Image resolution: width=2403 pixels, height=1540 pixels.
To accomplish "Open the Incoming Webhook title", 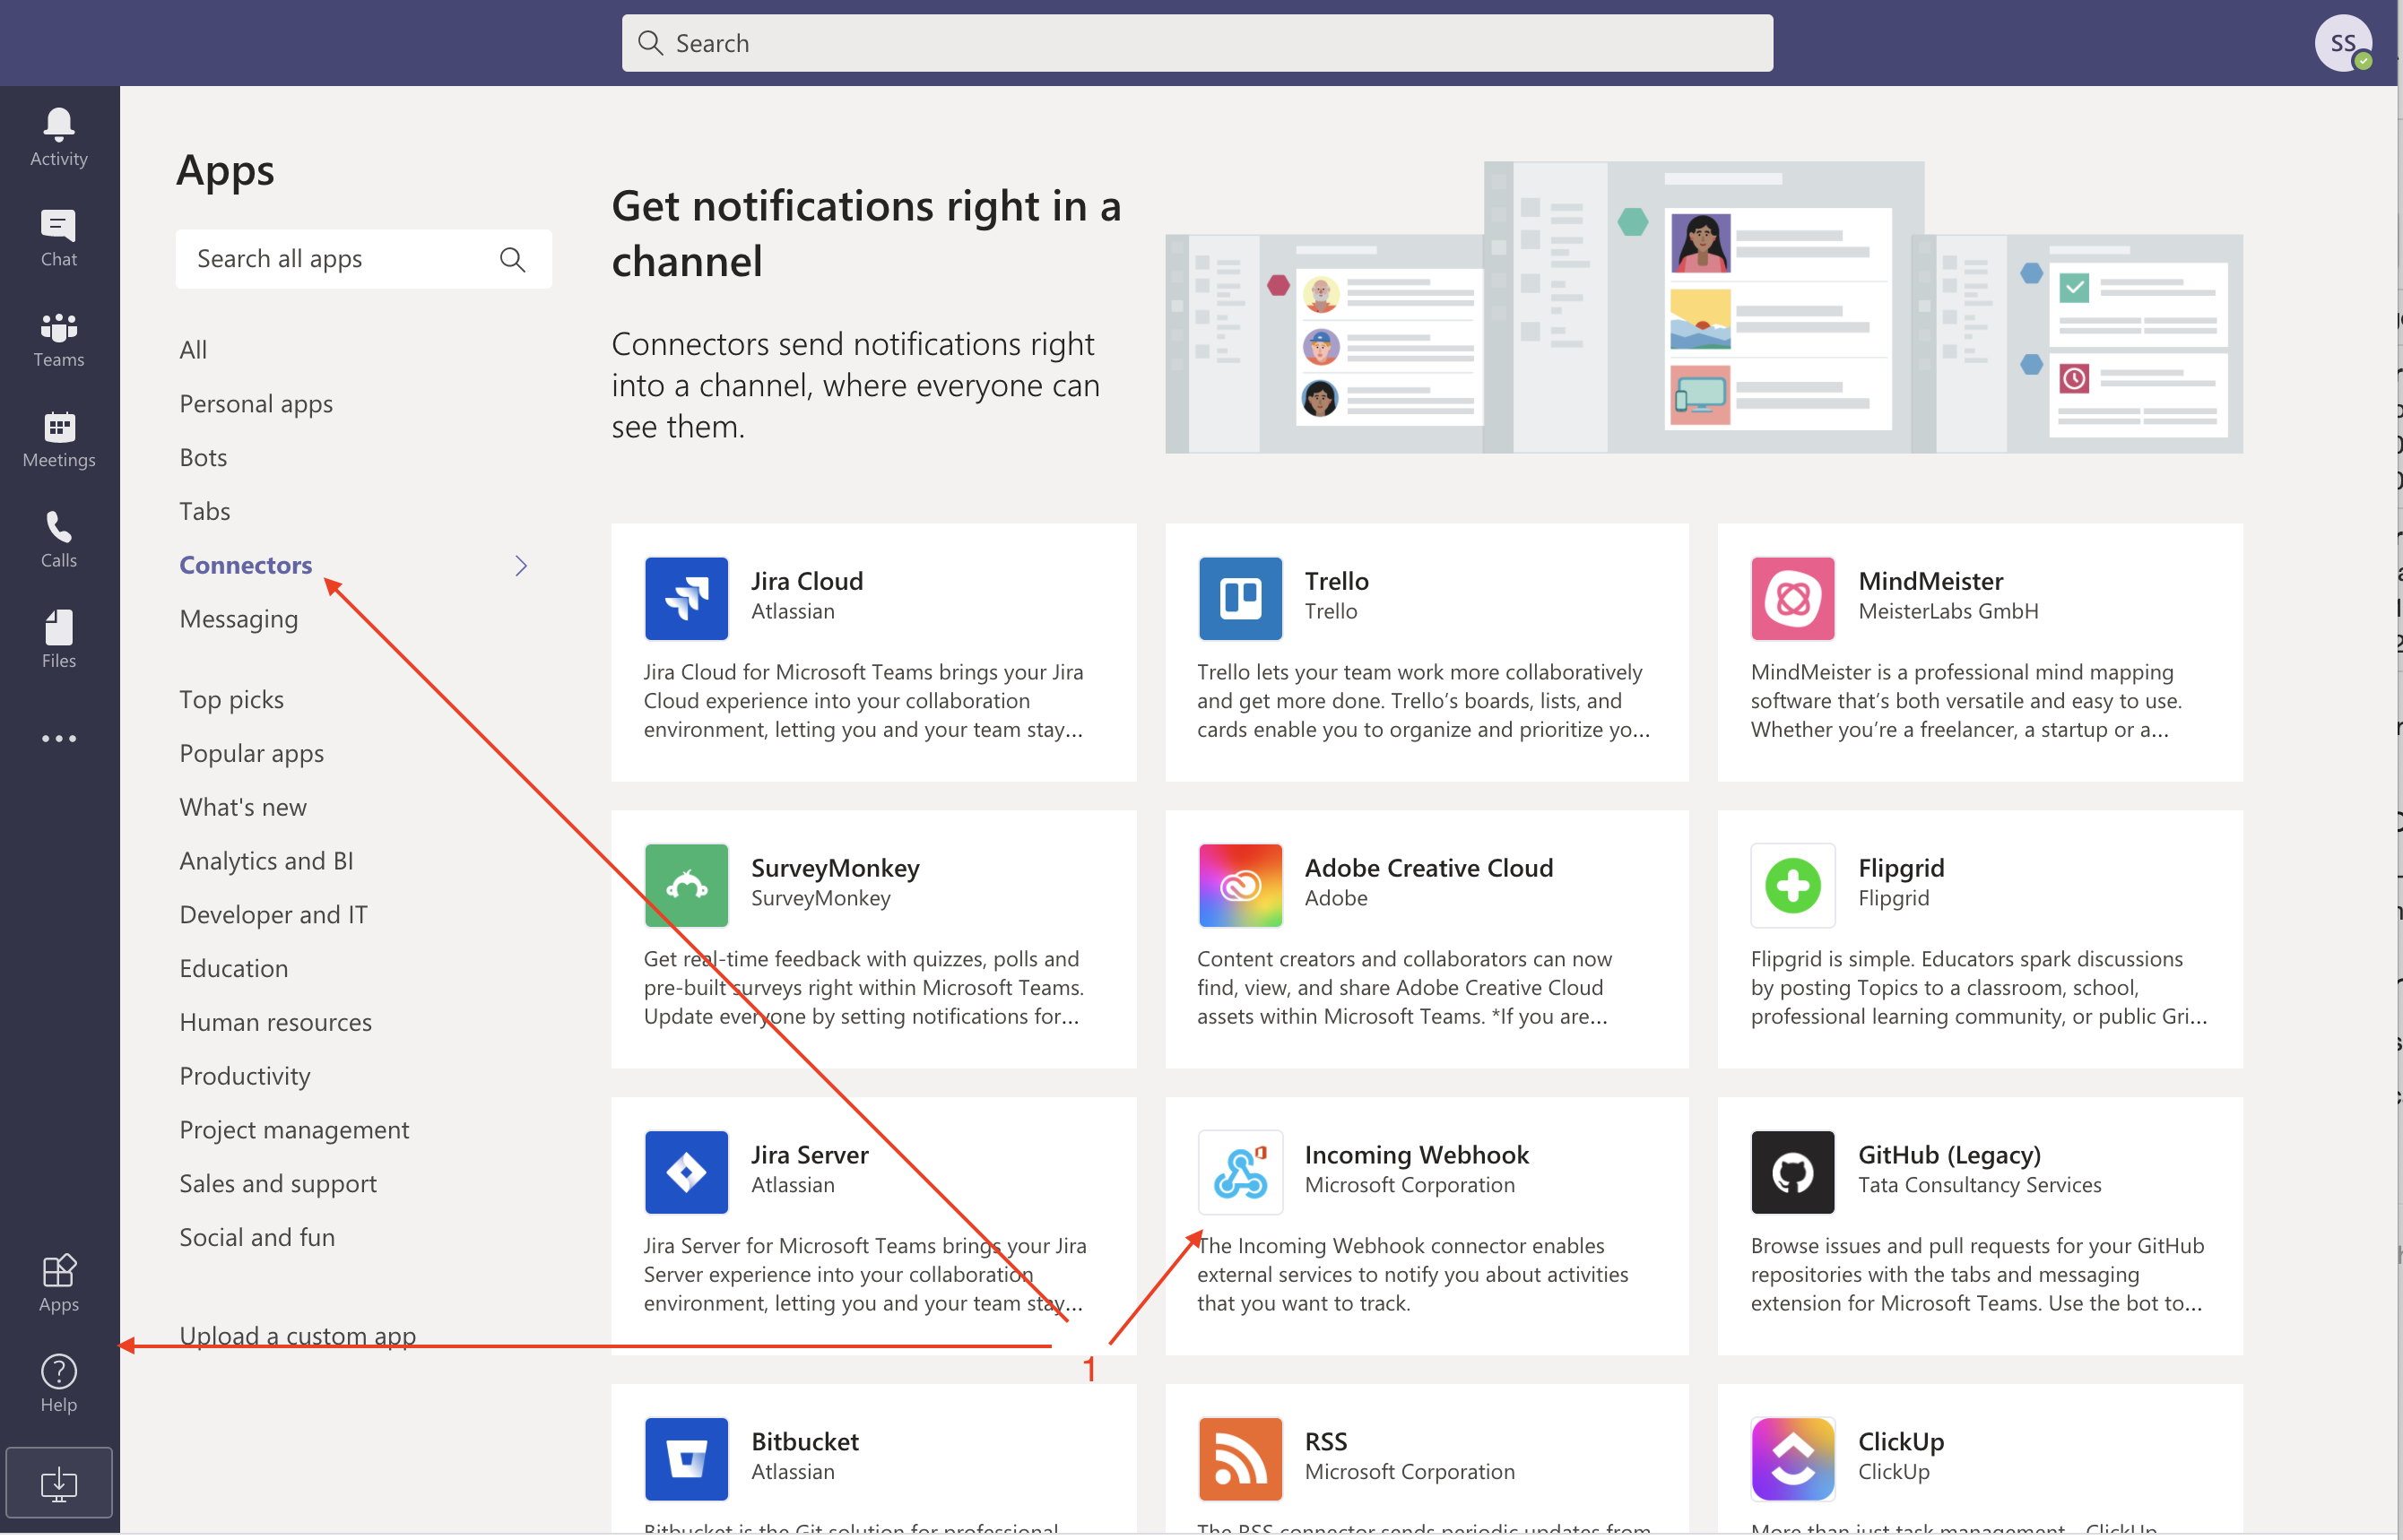I will tap(1416, 1155).
